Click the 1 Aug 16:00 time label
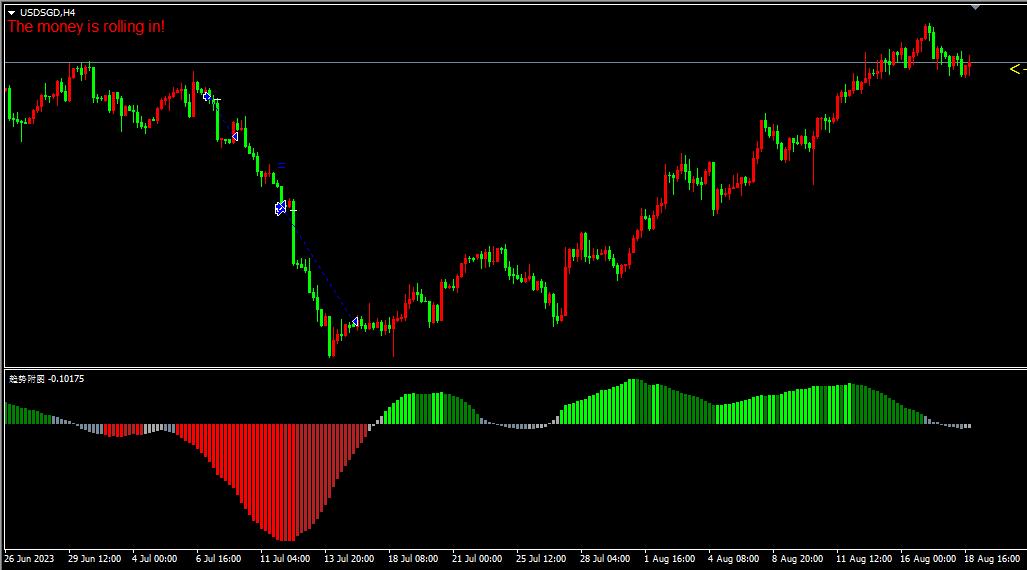This screenshot has width=1027, height=570. point(669,559)
